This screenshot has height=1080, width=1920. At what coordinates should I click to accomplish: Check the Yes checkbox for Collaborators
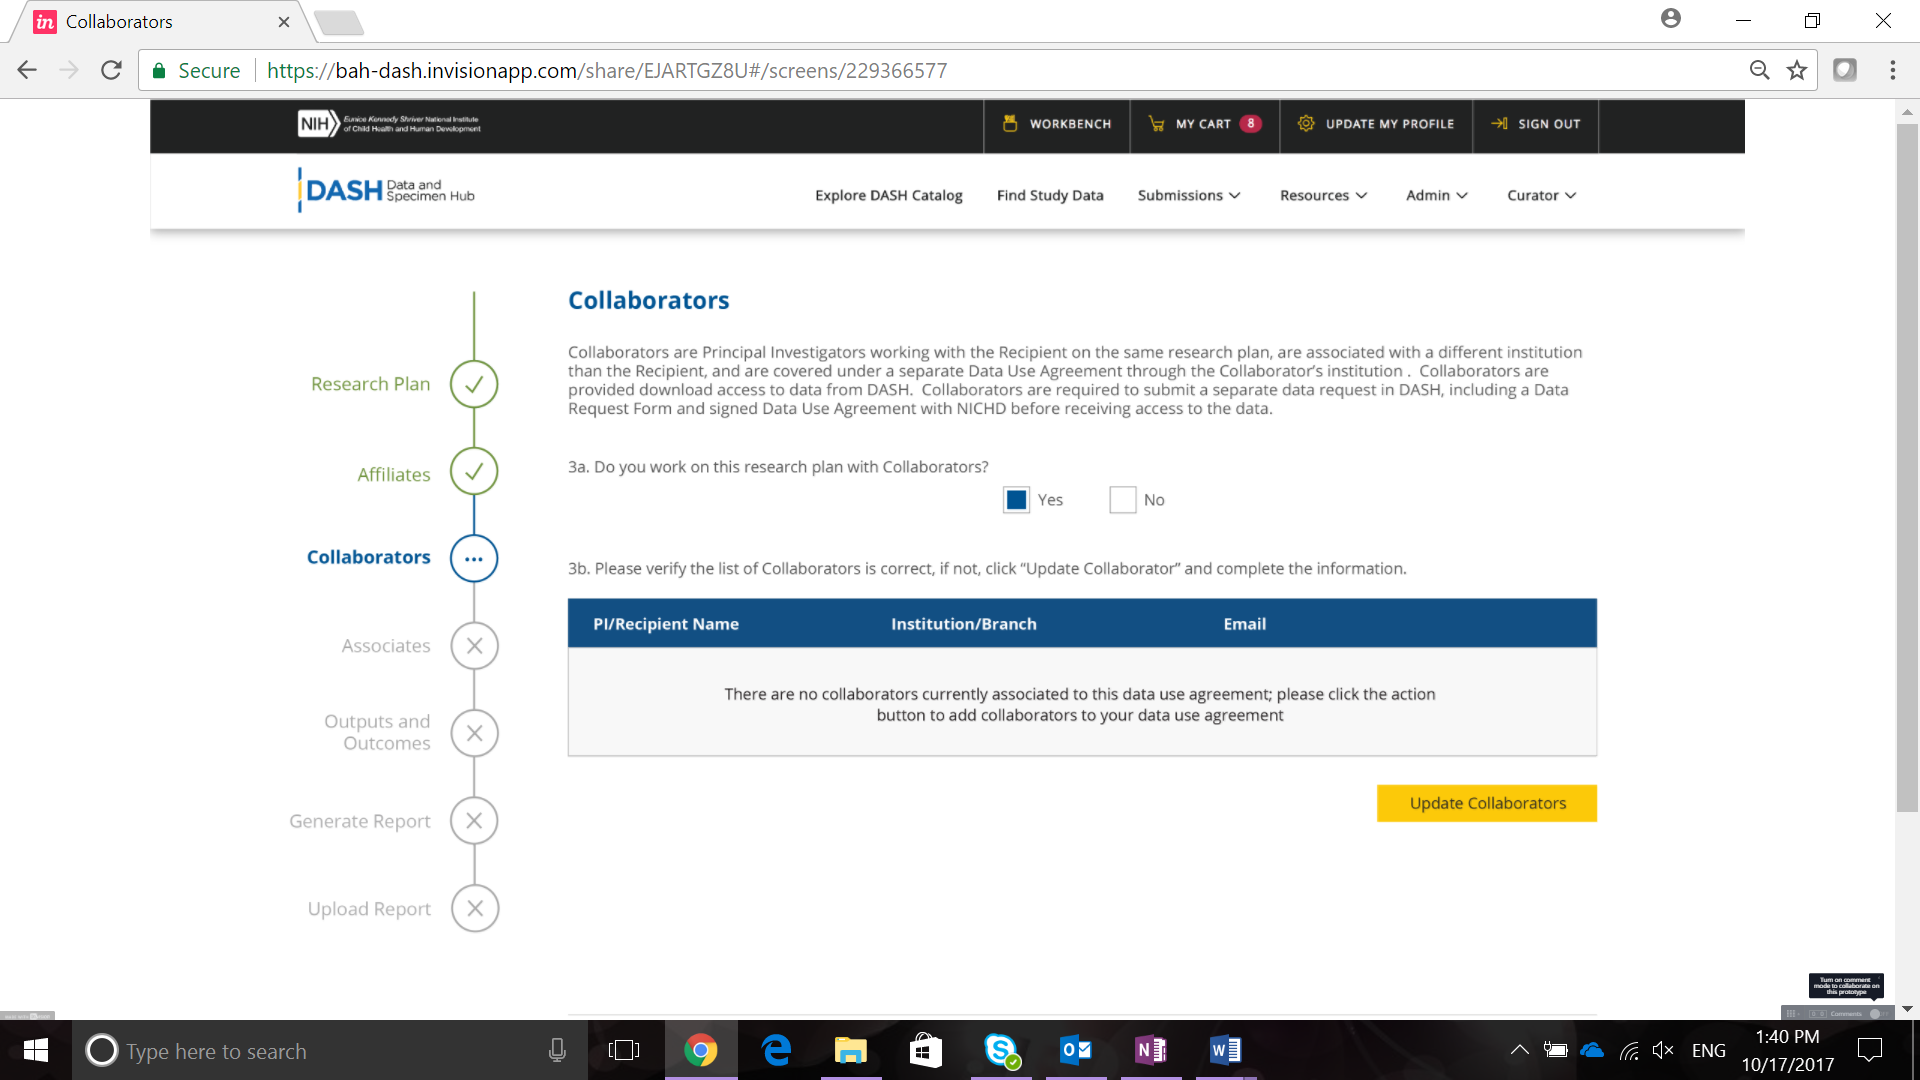(1016, 500)
